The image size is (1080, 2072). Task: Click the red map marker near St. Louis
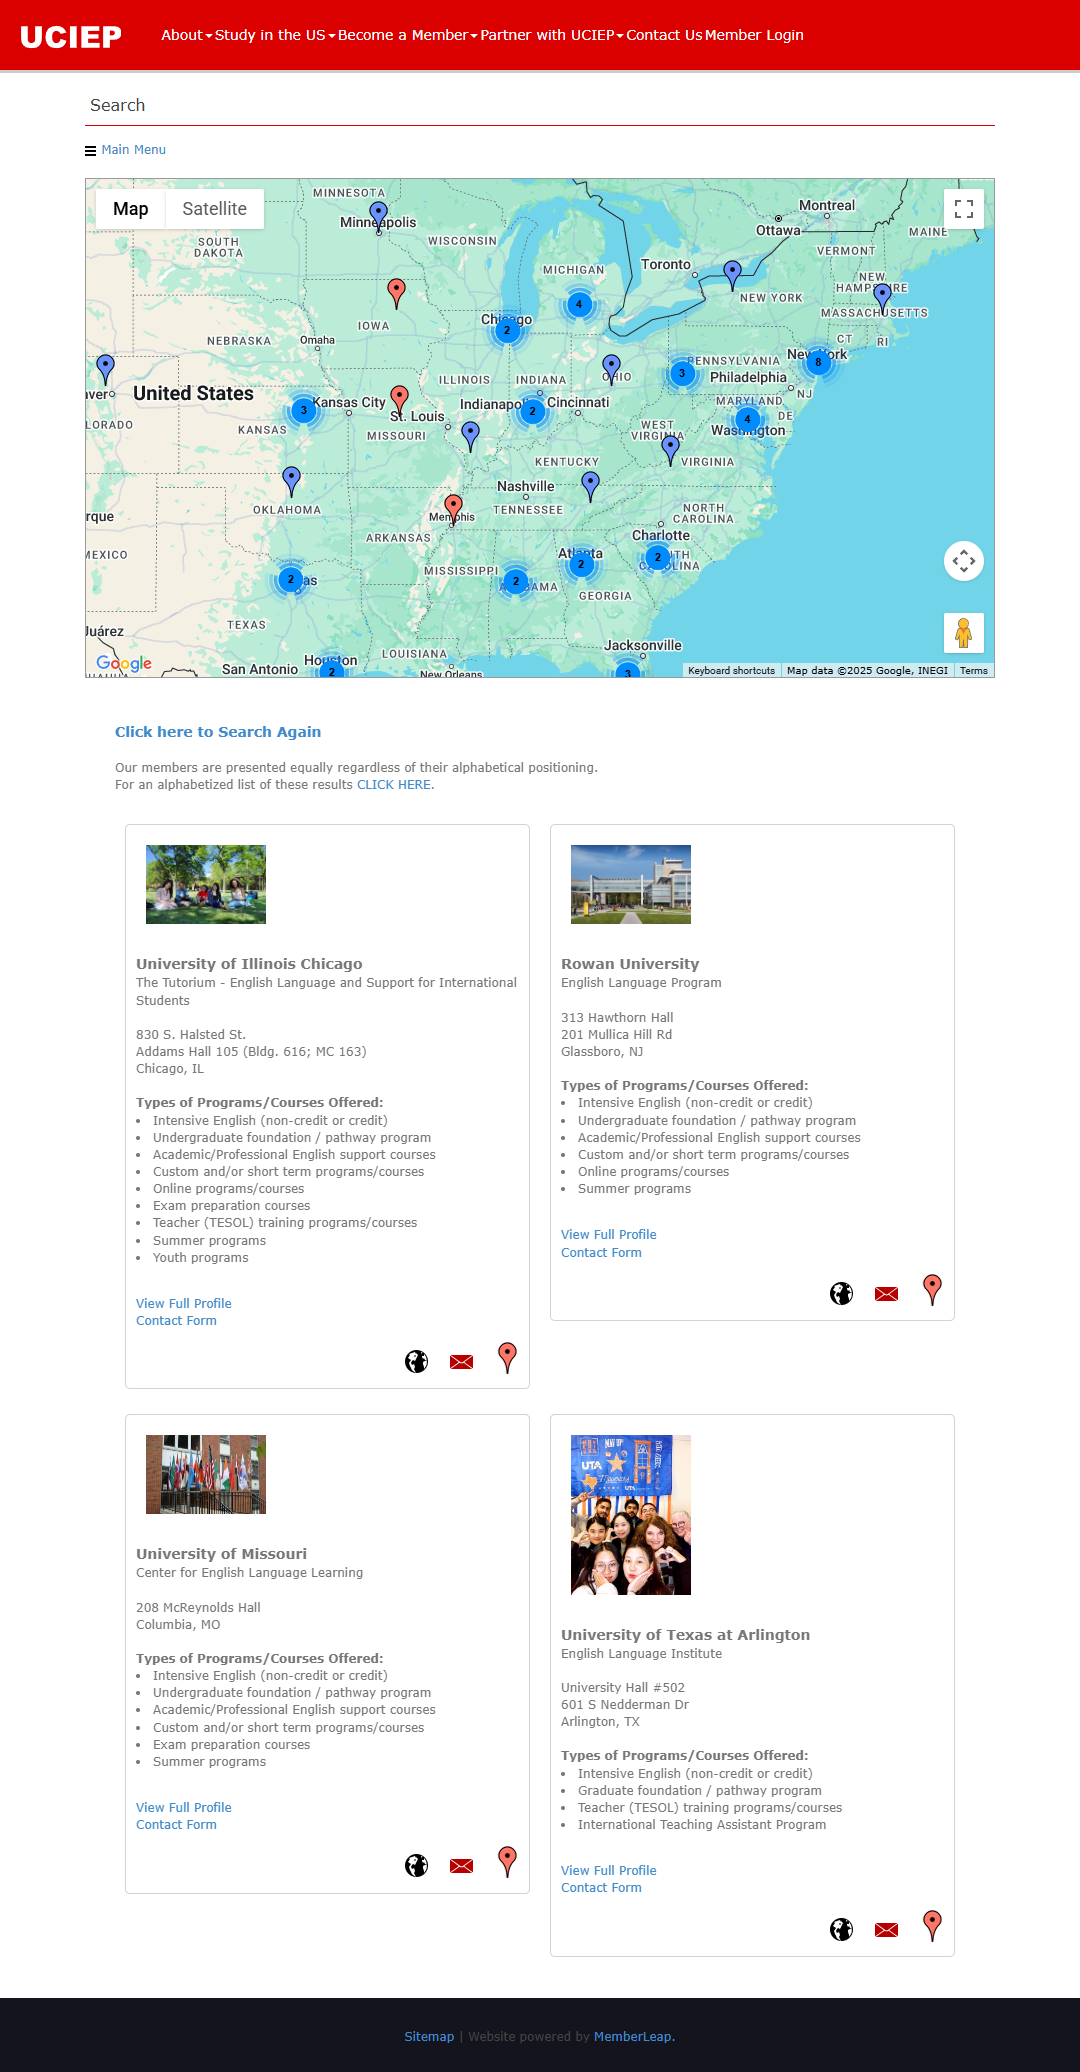pyautogui.click(x=399, y=399)
